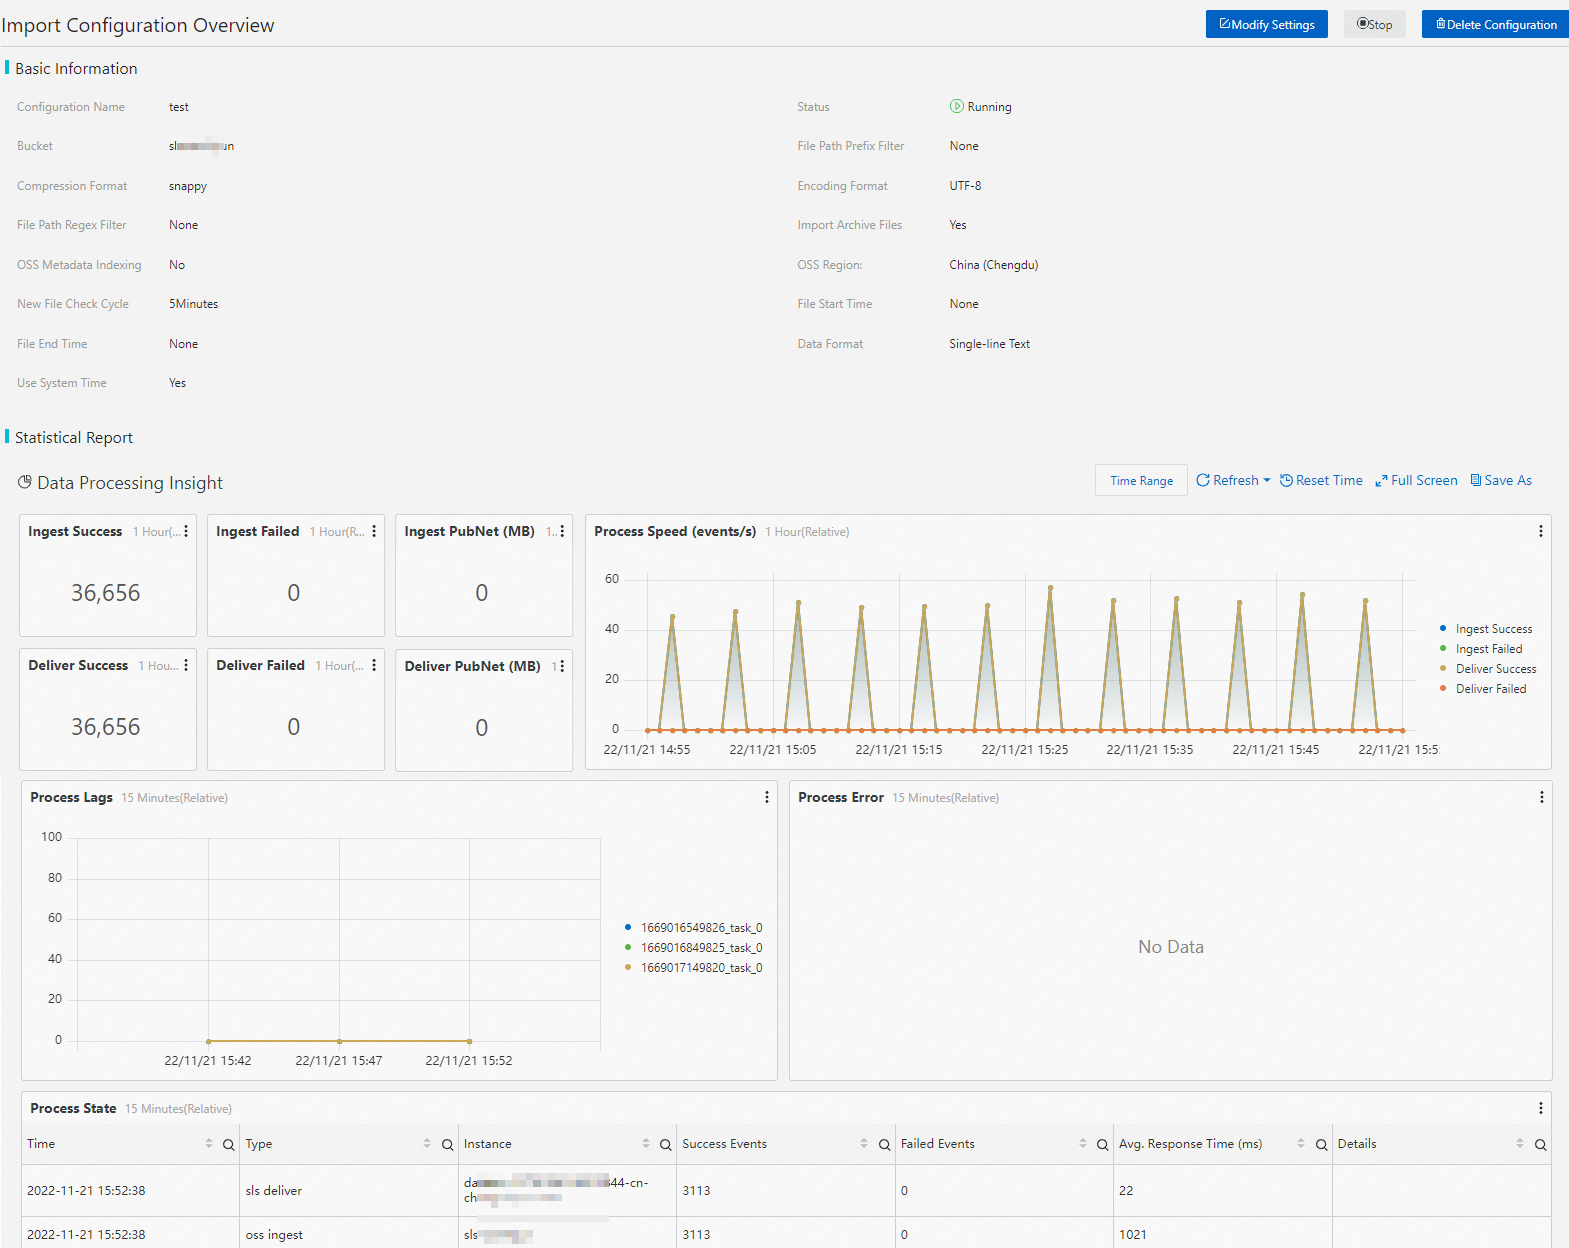Open Process State table options menu
Image resolution: width=1569 pixels, height=1248 pixels.
point(1540,1108)
